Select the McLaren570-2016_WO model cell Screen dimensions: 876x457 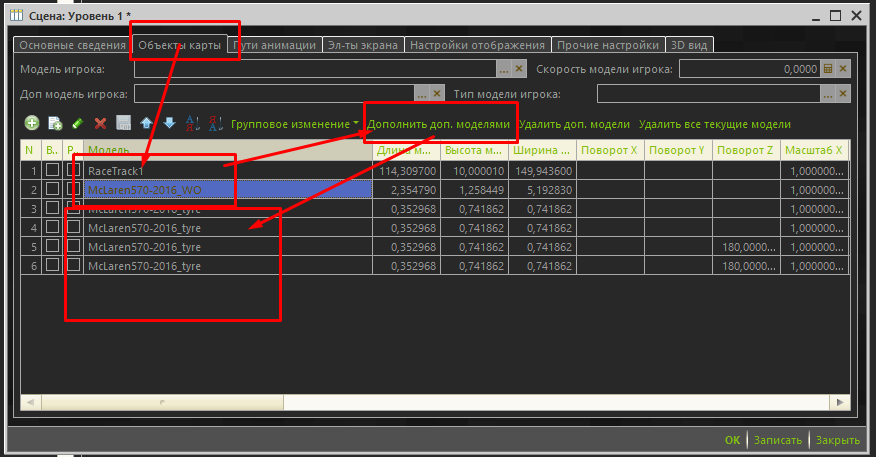click(227, 189)
